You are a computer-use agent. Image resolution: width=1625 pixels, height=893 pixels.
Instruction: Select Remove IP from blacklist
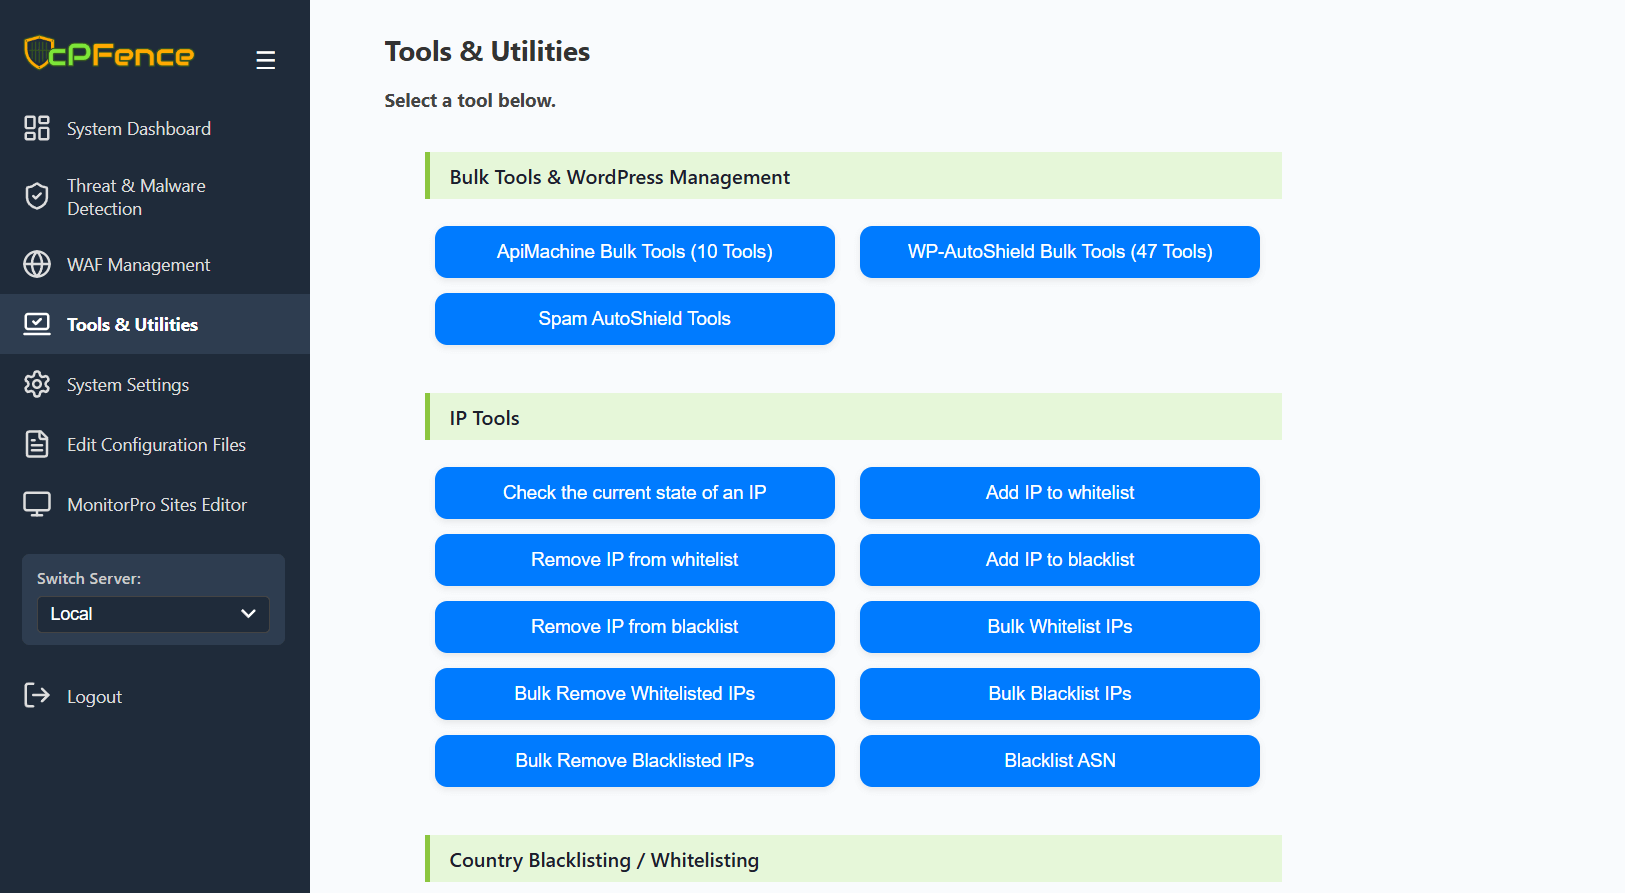[x=635, y=627]
